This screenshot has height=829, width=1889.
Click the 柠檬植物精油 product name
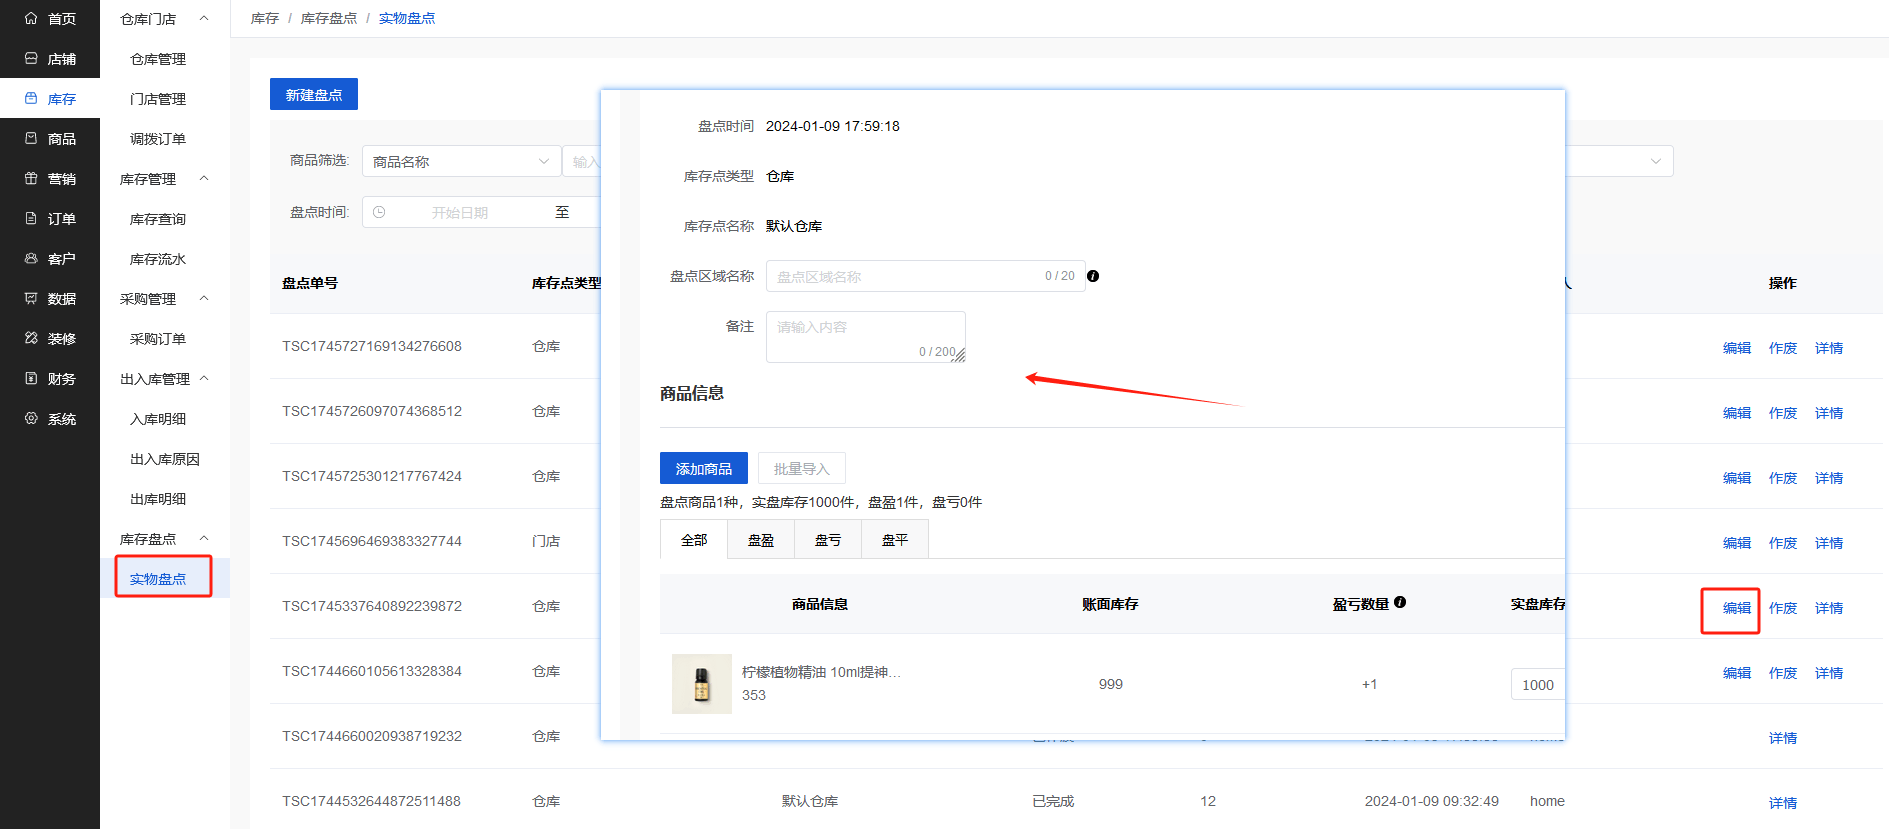pyautogui.click(x=821, y=672)
